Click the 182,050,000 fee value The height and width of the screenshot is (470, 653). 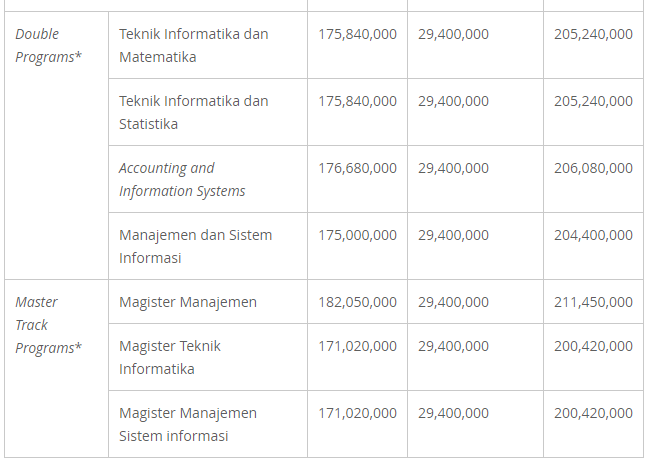point(357,302)
